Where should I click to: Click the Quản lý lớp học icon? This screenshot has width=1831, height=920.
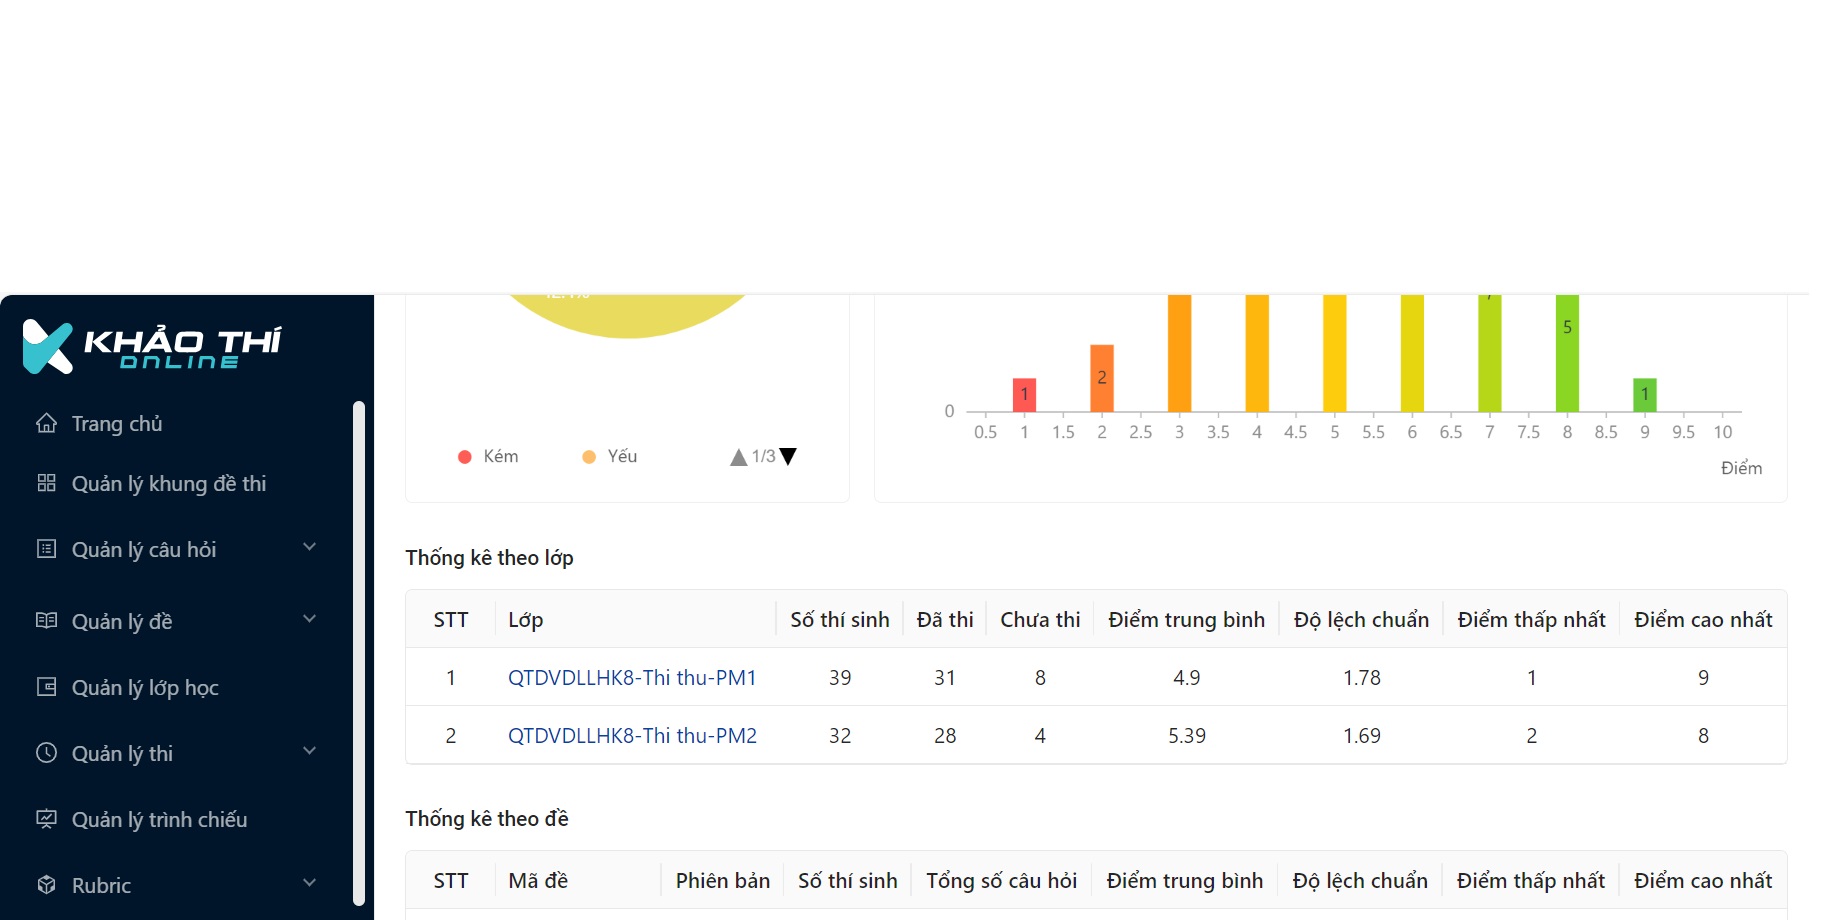(46, 687)
